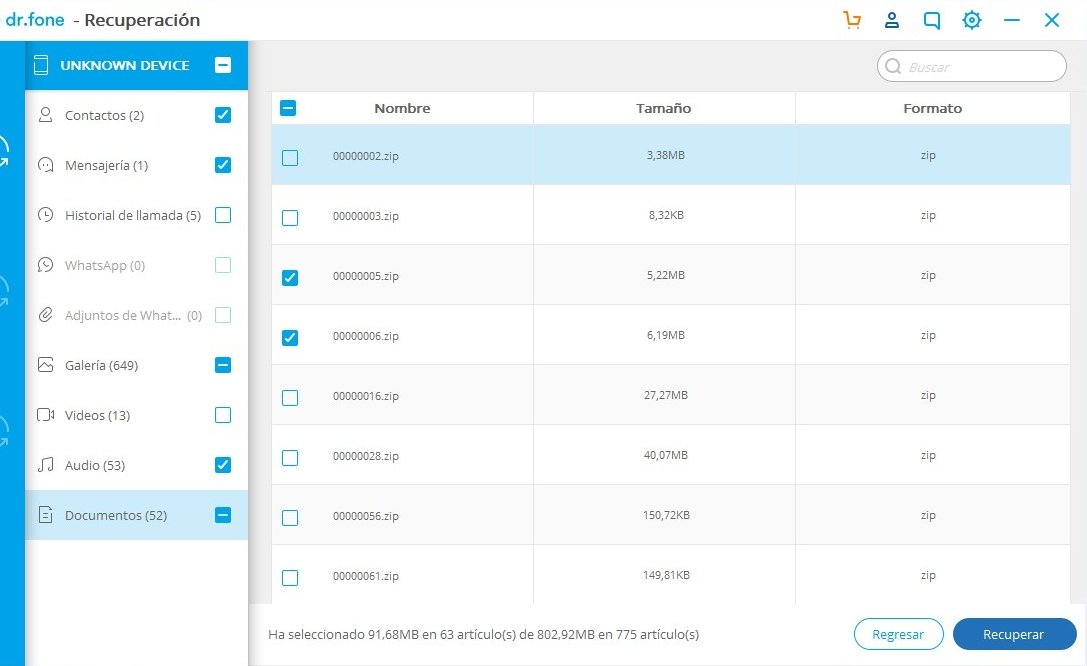Enable the Historial de llamada checkbox
Image resolution: width=1087 pixels, height=666 pixels.
tap(223, 215)
